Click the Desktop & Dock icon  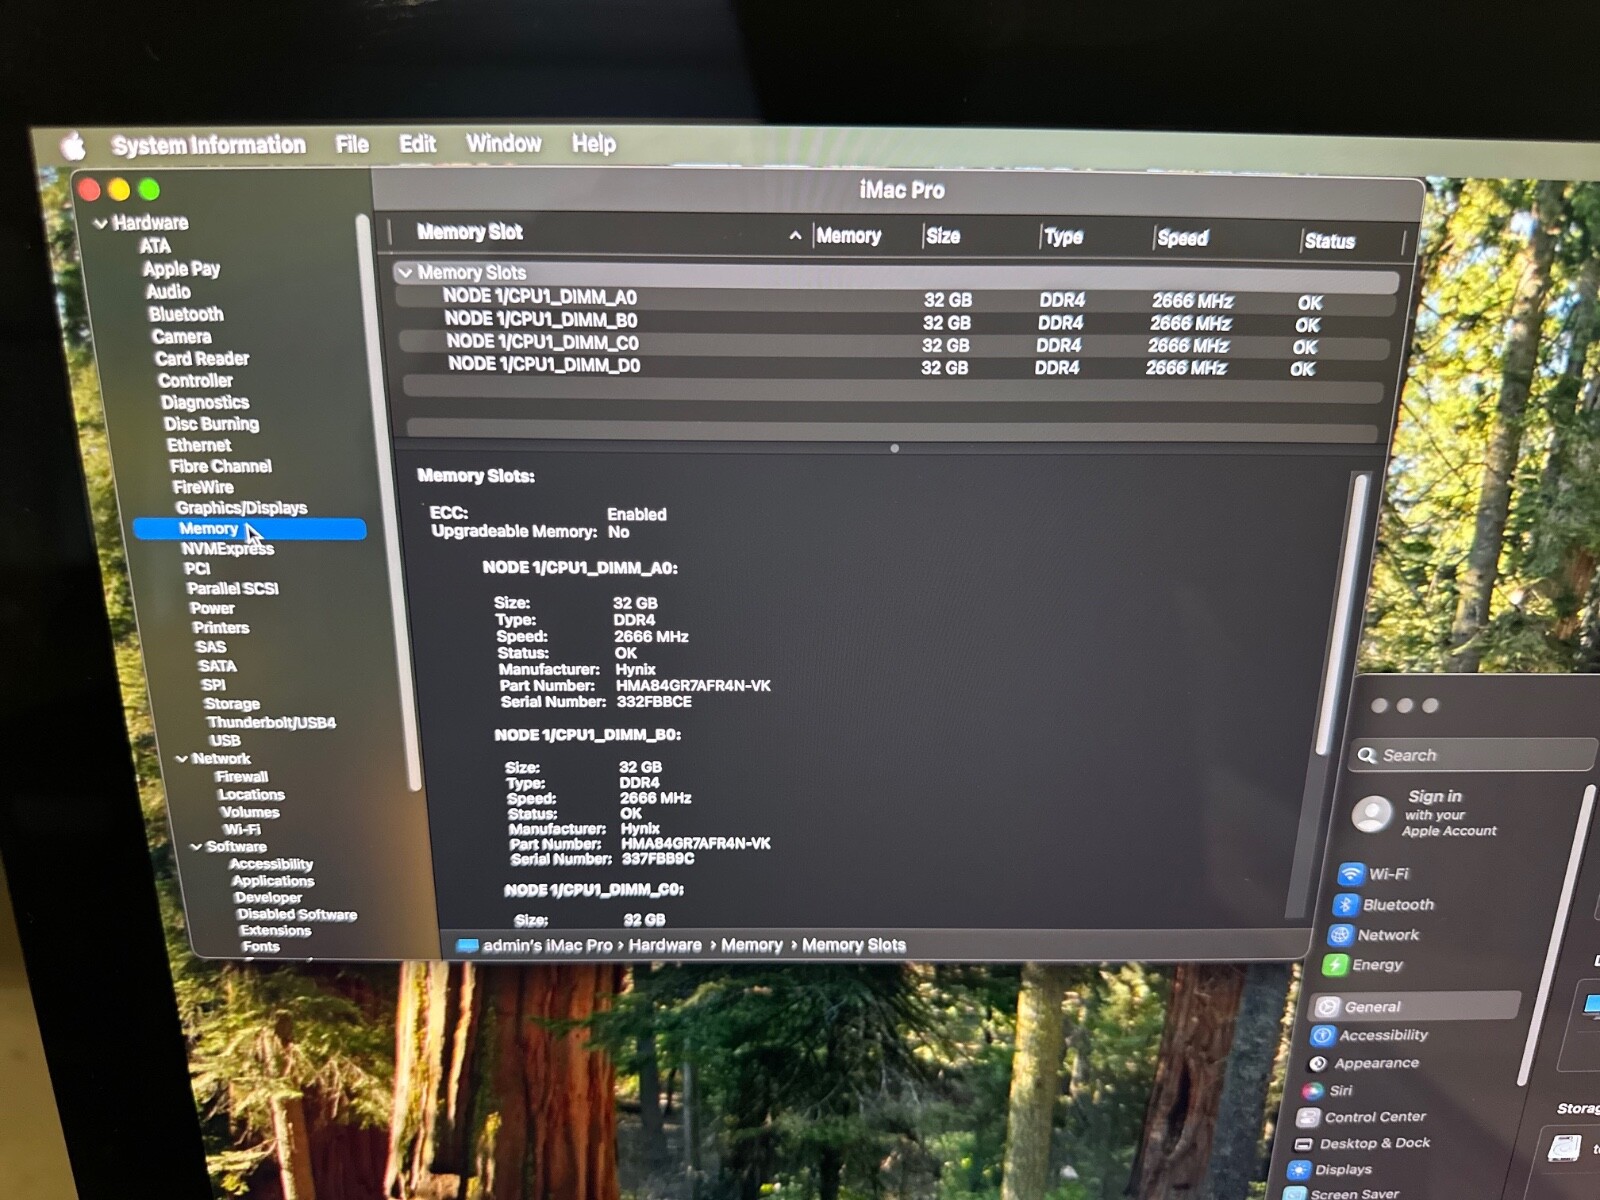pos(1302,1144)
